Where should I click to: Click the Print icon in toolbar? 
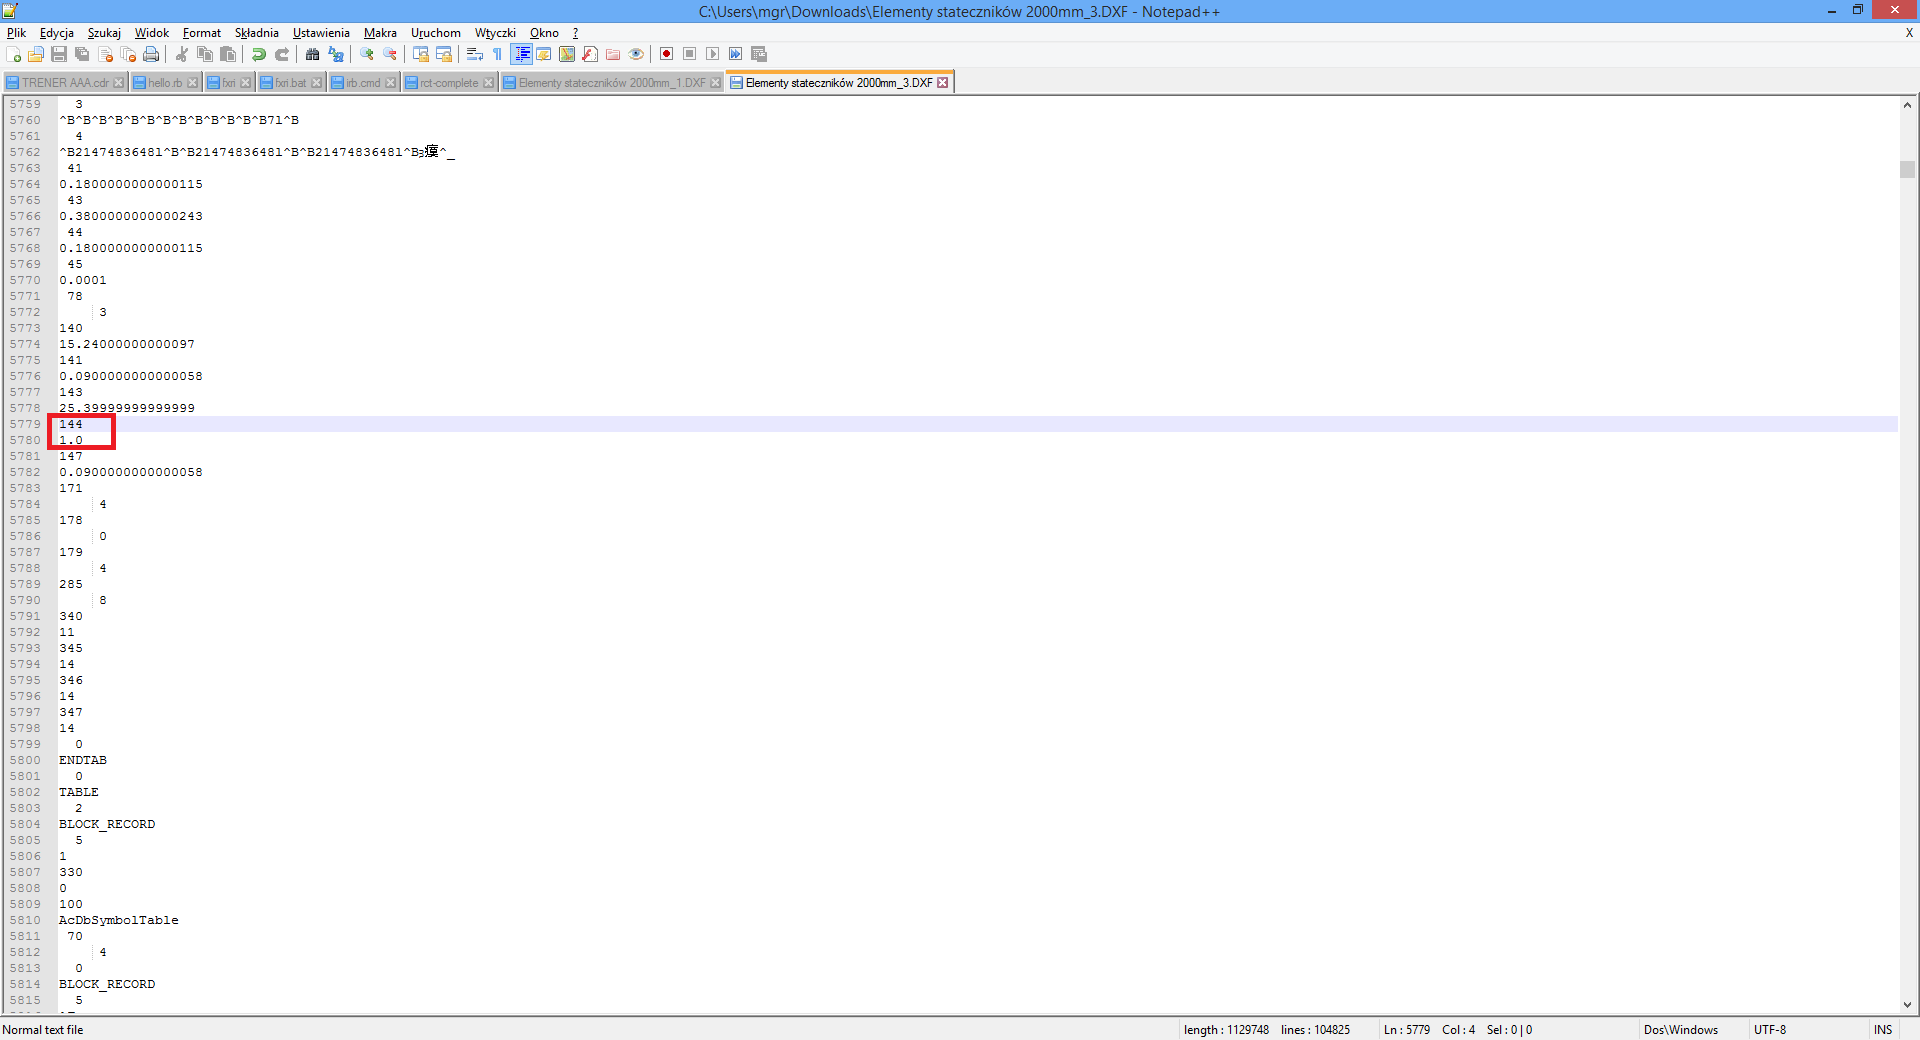(151, 54)
